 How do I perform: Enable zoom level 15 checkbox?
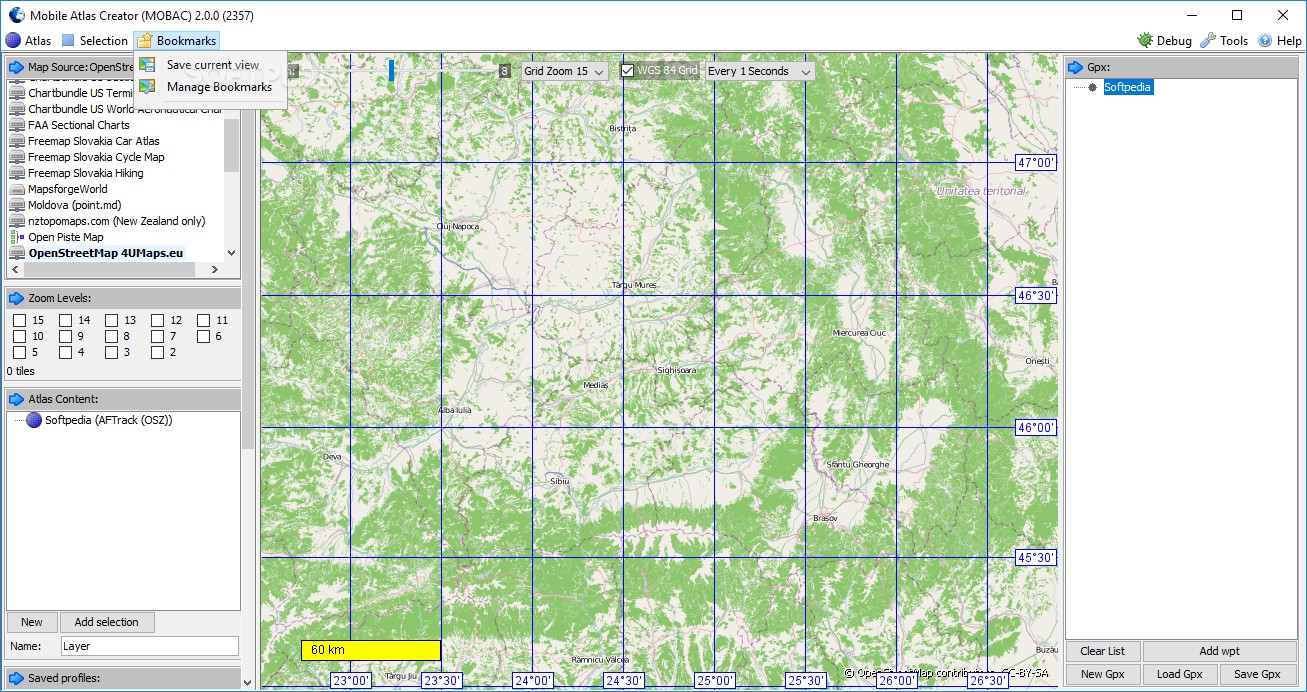tap(20, 320)
